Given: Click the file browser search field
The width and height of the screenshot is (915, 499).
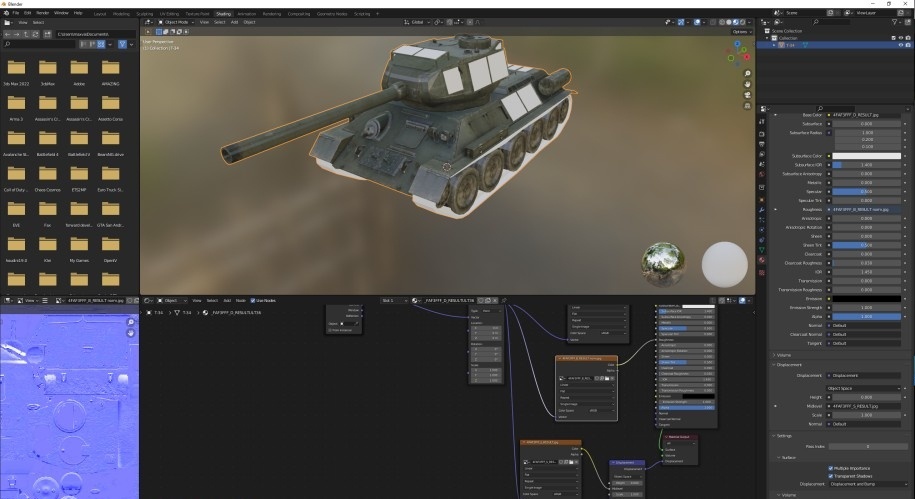Looking at the screenshot, I should click(x=39, y=44).
